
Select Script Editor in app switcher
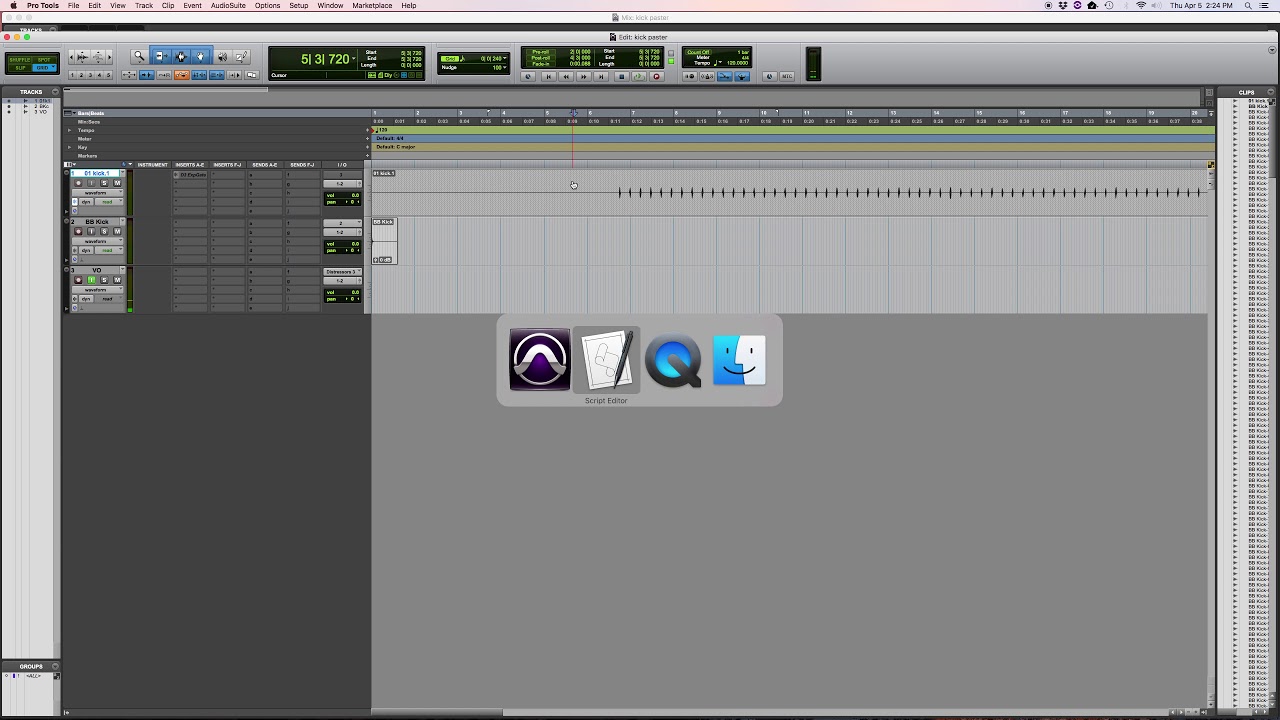point(606,359)
